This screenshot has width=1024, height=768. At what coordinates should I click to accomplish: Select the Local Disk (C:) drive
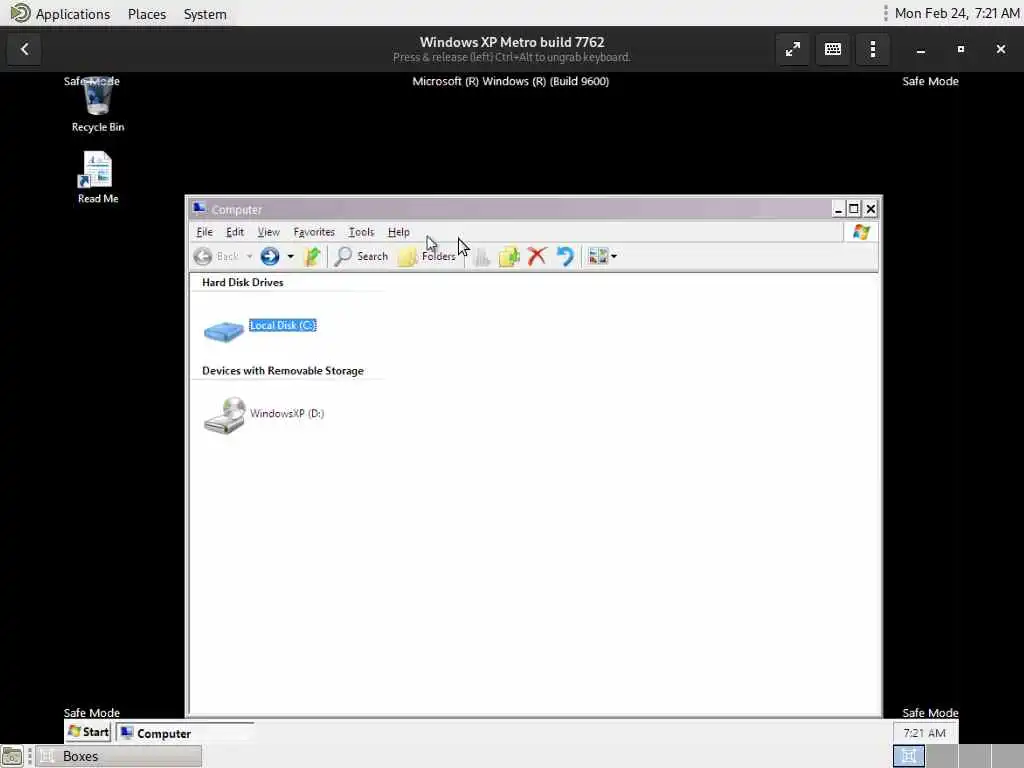click(261, 330)
